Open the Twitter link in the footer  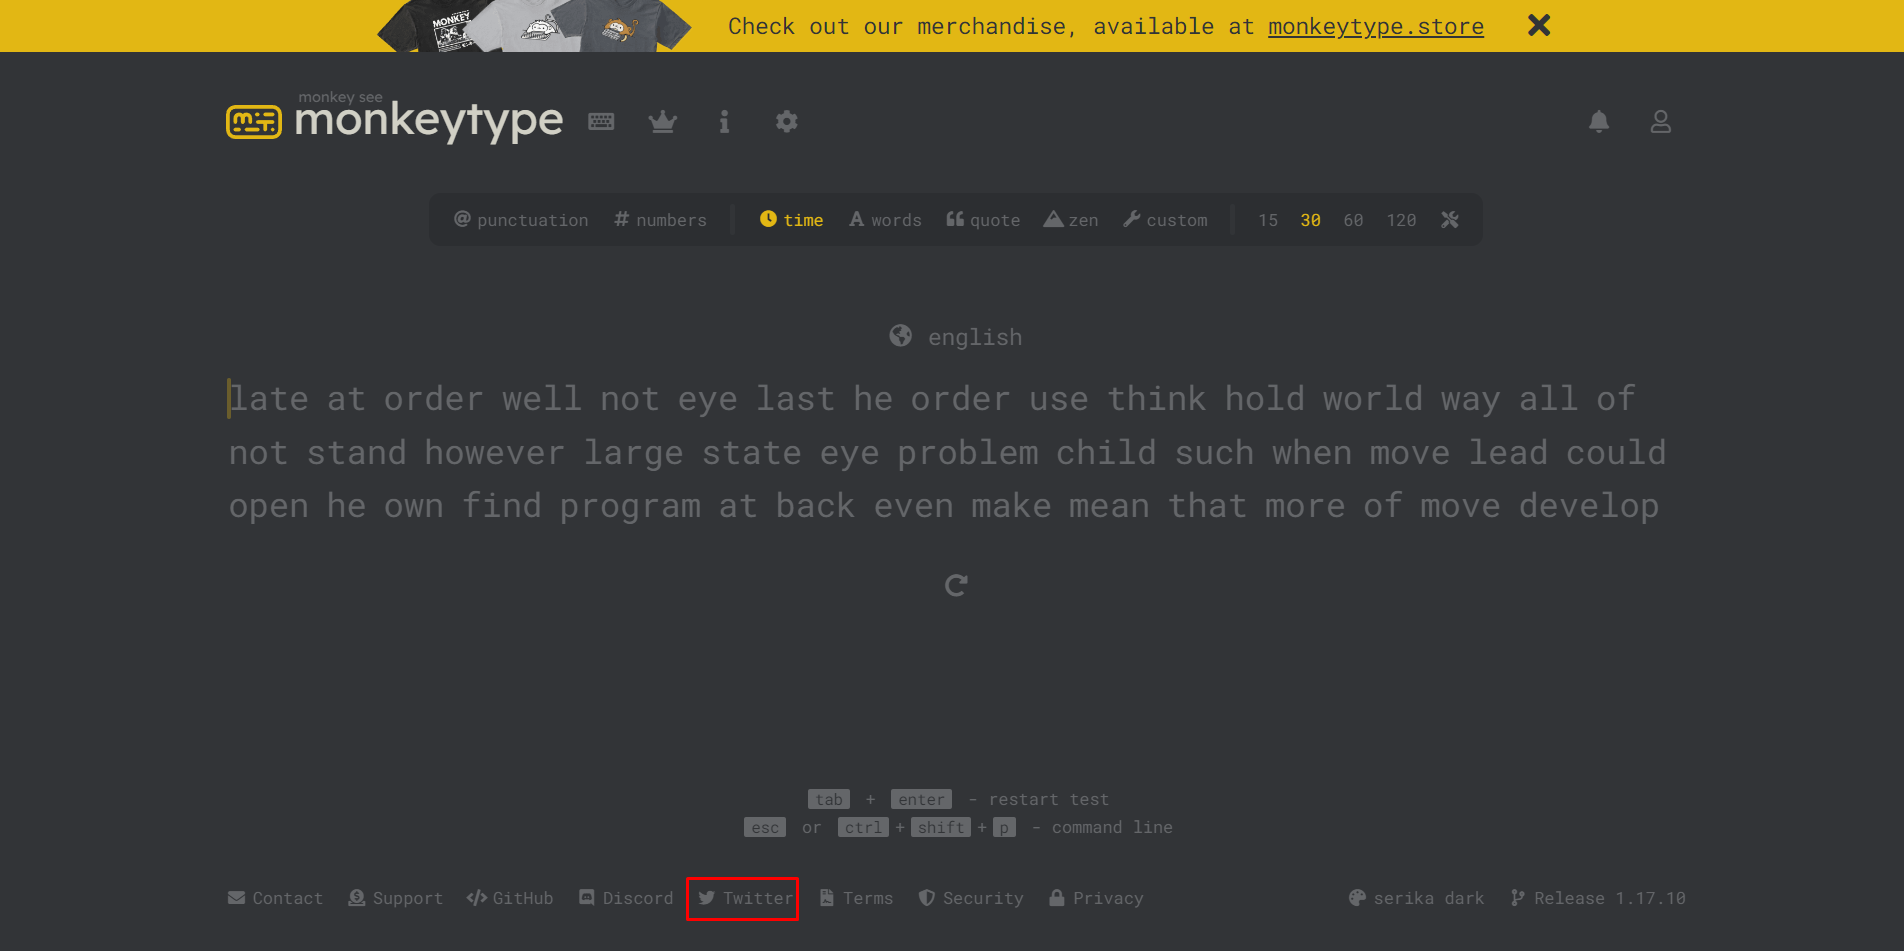743,898
